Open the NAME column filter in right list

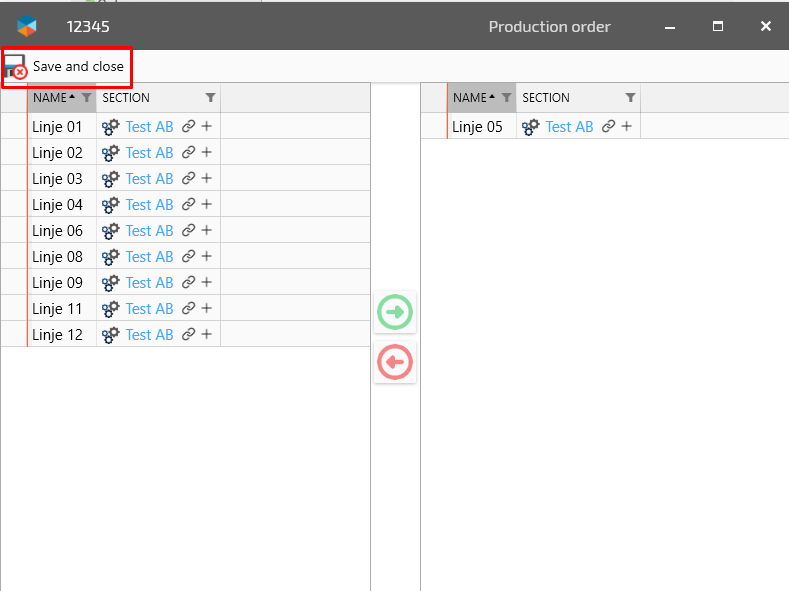[x=507, y=98]
